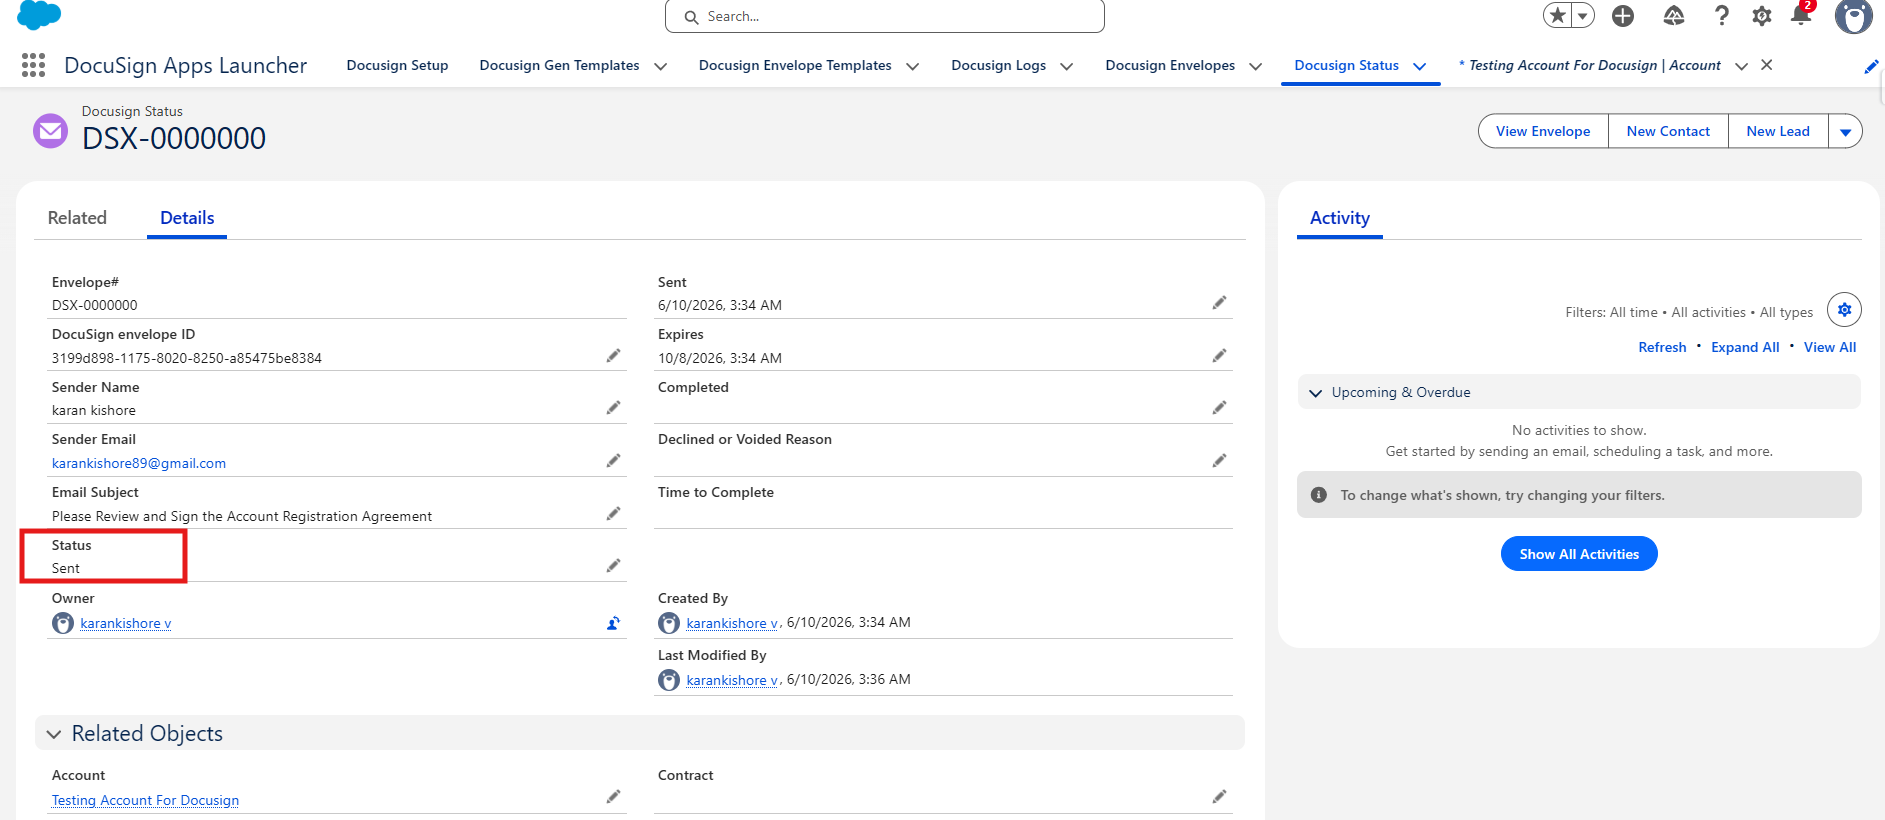This screenshot has height=820, width=1885.
Task: Collapse the Upcoming & Overdue section
Action: [1316, 393]
